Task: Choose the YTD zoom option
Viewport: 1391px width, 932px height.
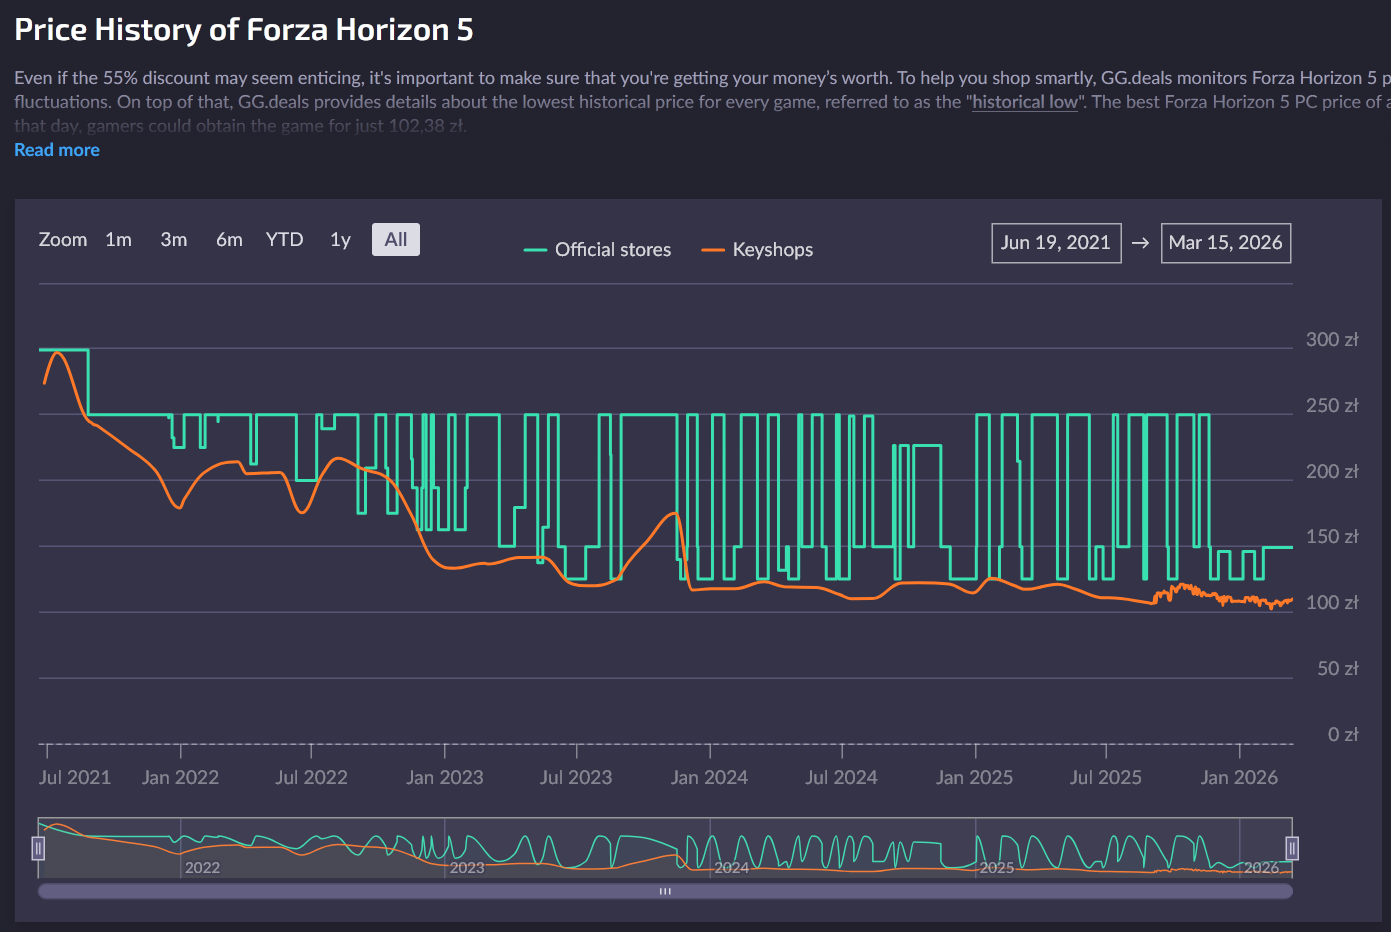Action: click(284, 240)
